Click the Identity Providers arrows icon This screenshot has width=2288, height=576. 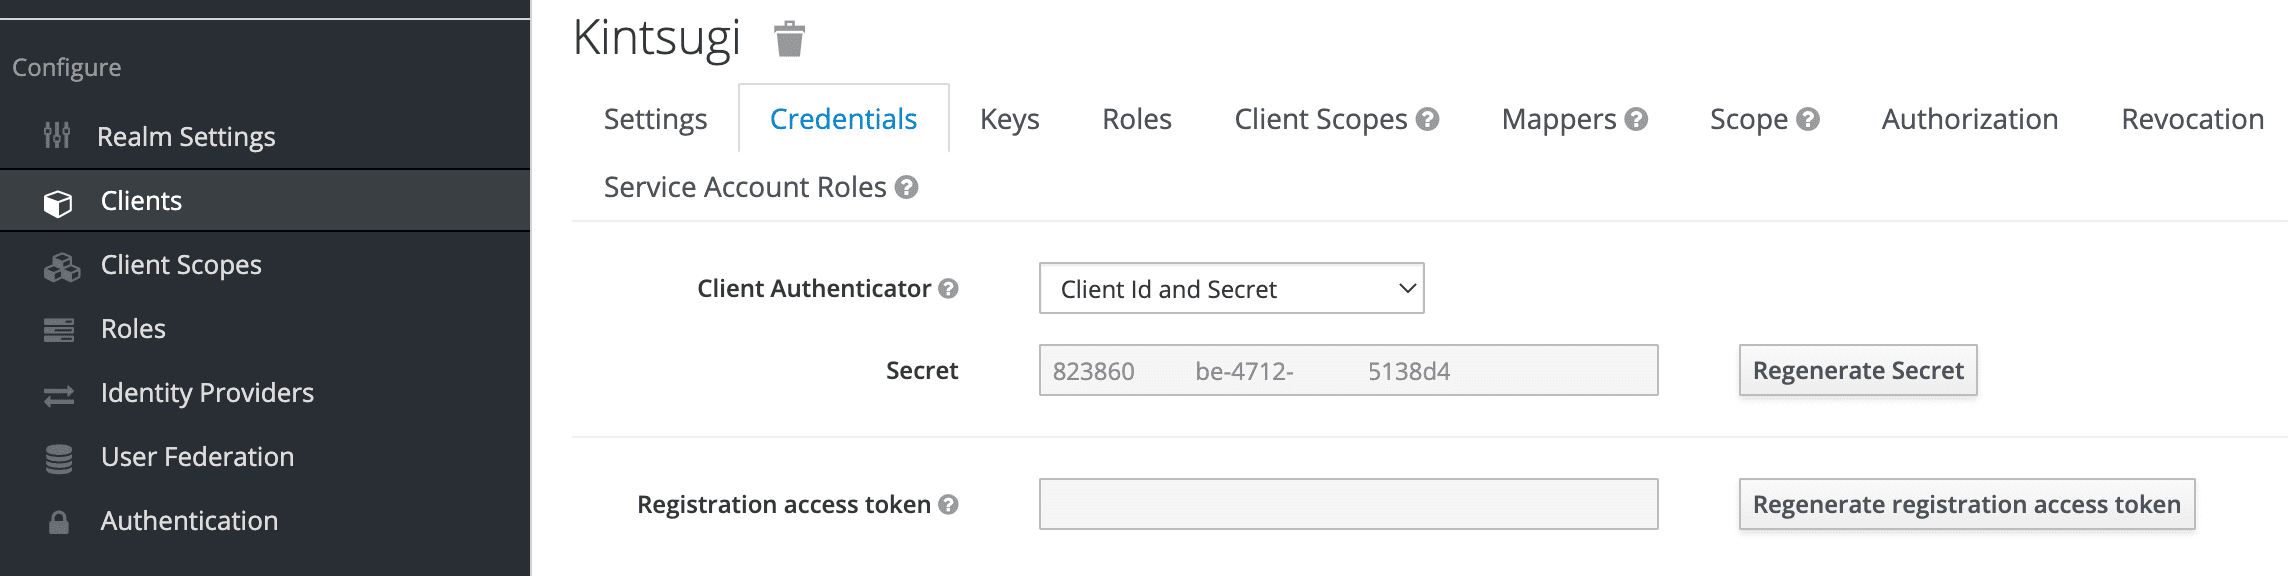tap(59, 395)
